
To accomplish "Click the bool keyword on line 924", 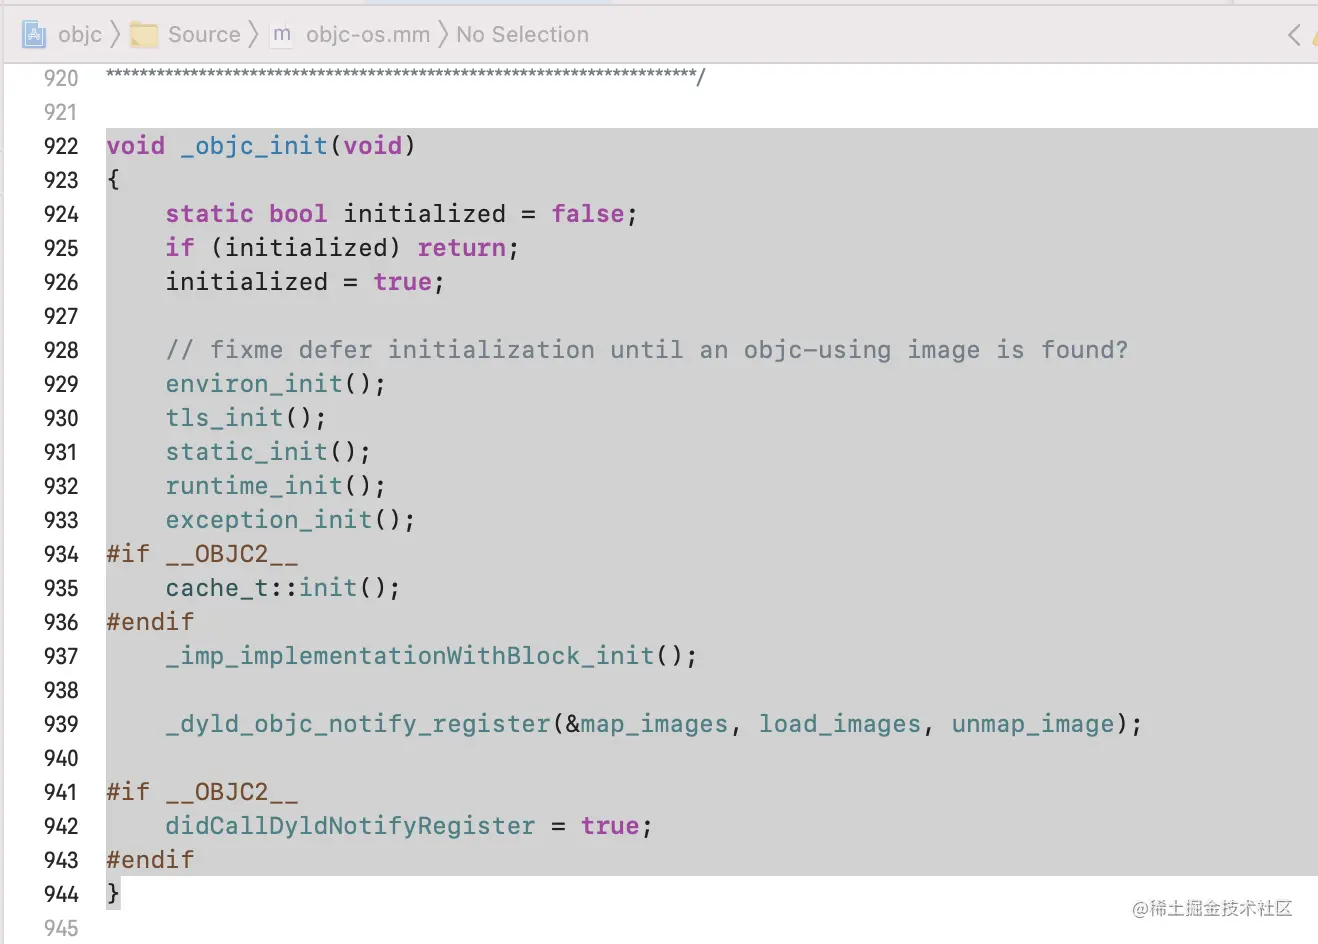I will point(298,214).
